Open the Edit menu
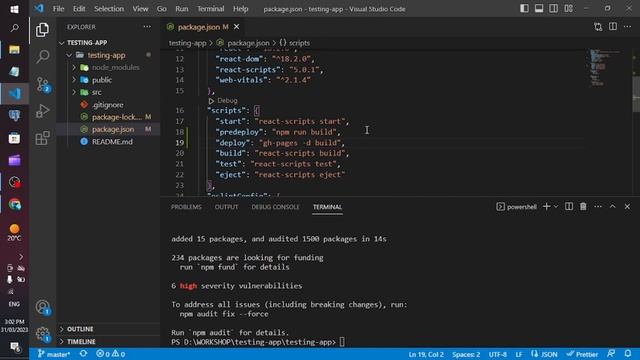Screen dimensions: 640x360 [x=79, y=9]
